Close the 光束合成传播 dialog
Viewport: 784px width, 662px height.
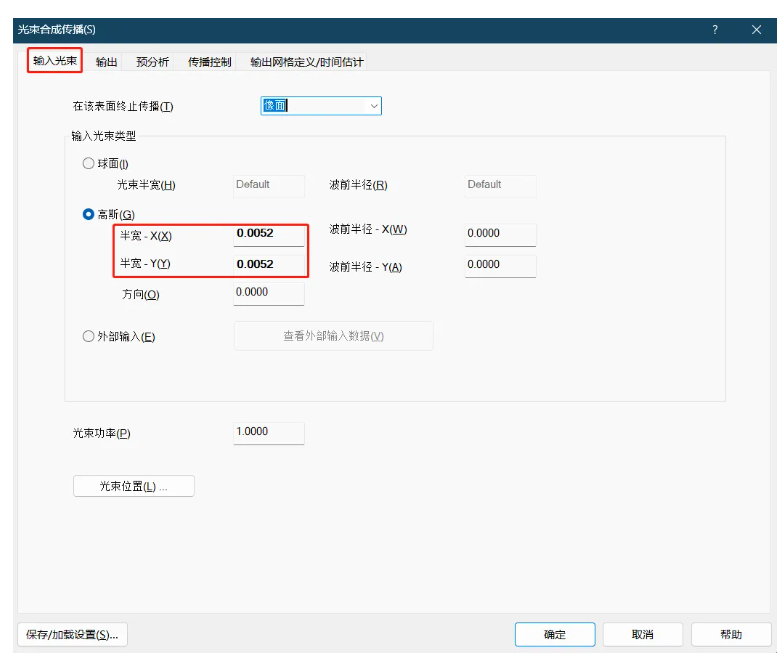point(756,30)
